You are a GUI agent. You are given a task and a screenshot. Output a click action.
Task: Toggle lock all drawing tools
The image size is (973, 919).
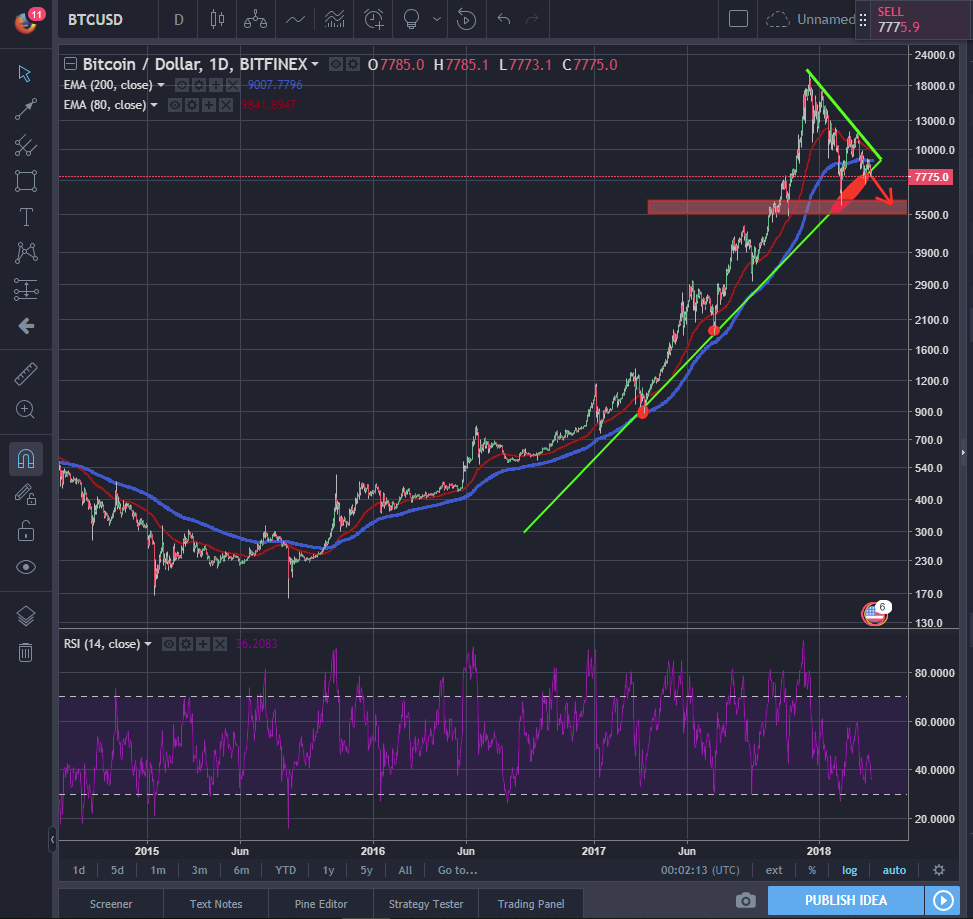pos(25,531)
